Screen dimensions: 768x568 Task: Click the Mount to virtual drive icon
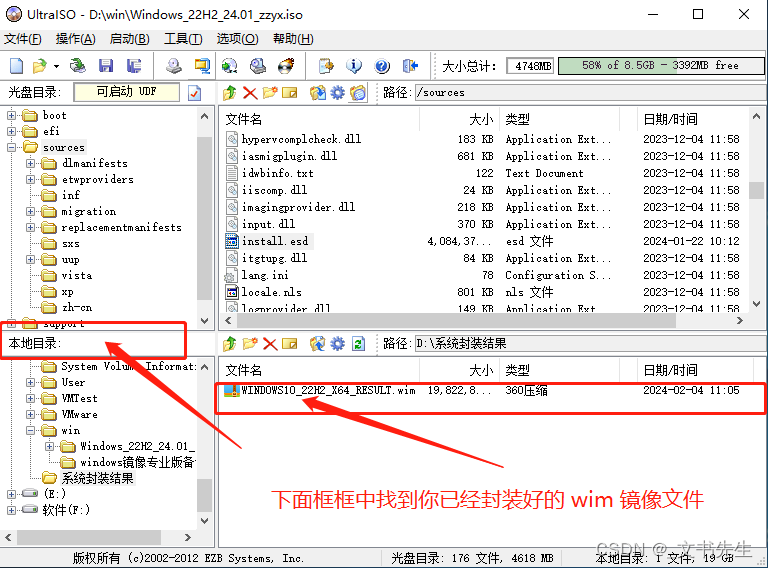[x=258, y=66]
